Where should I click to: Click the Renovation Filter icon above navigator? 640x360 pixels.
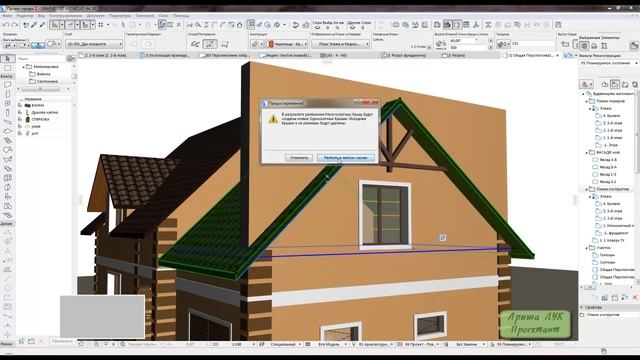coord(568,56)
